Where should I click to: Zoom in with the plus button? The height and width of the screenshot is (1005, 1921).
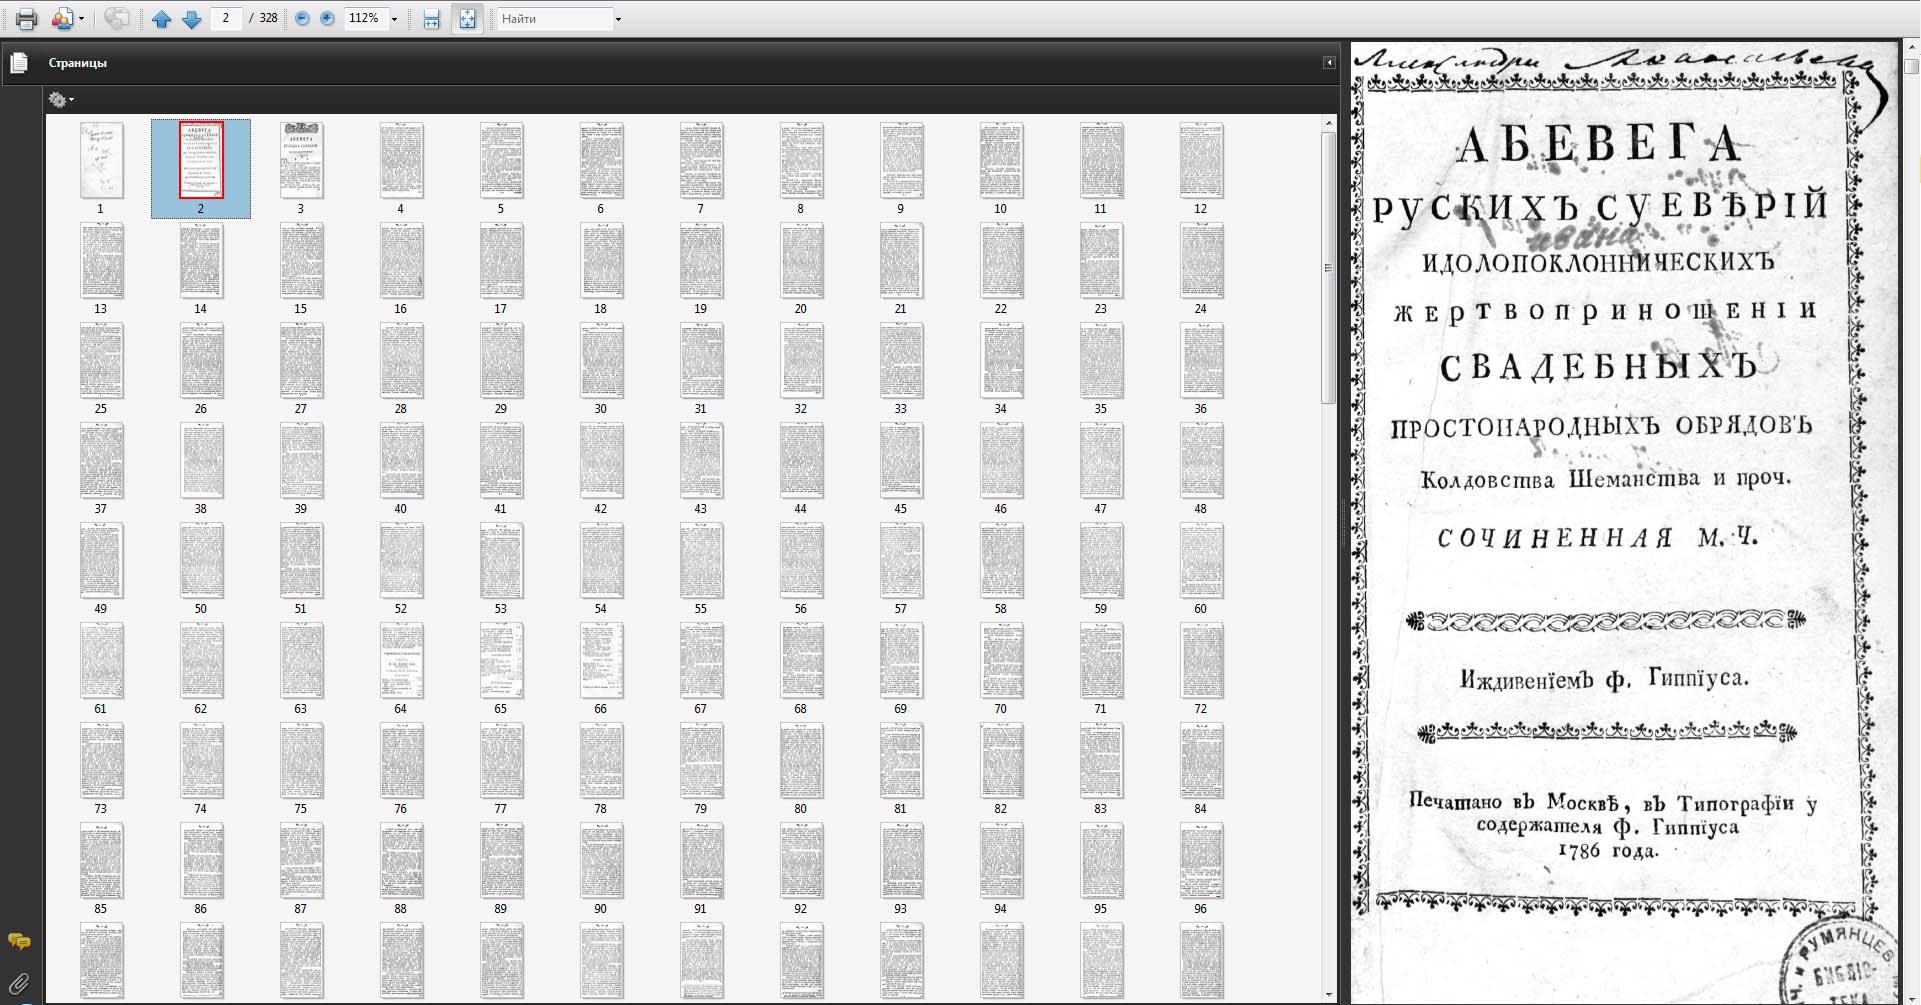point(327,18)
